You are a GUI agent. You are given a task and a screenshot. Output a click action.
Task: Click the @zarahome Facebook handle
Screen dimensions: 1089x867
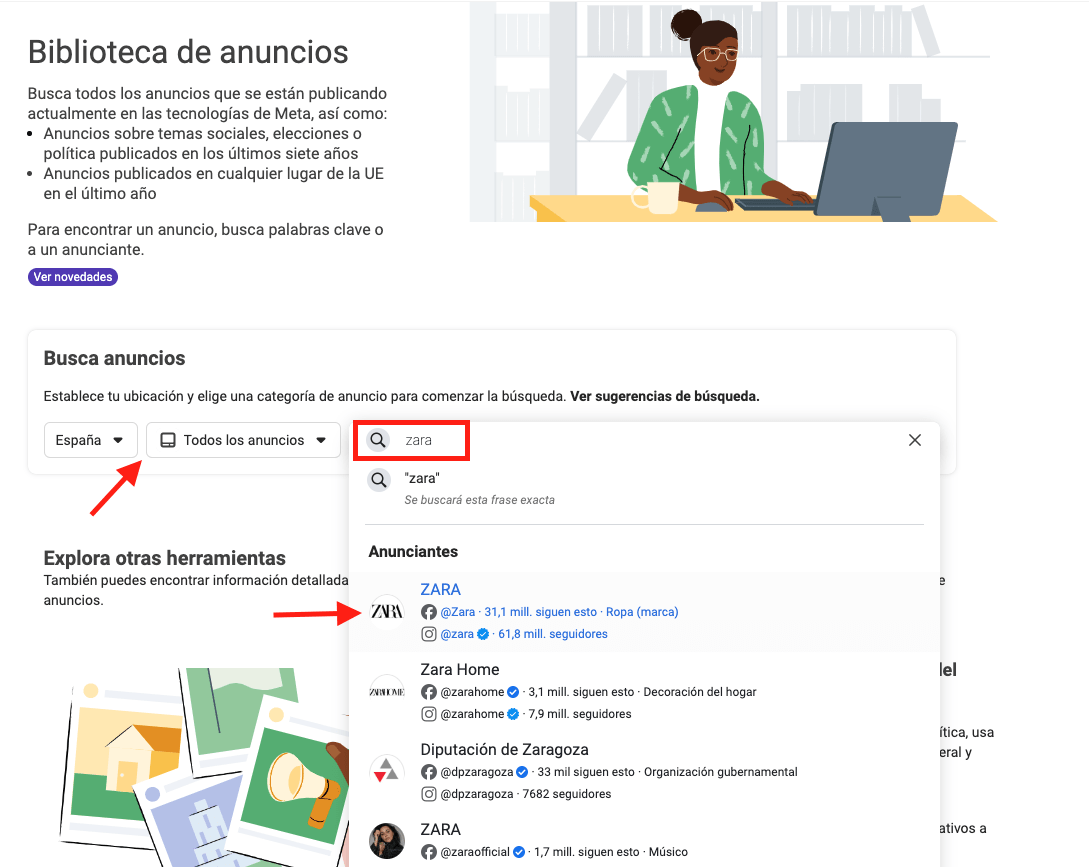[472, 692]
